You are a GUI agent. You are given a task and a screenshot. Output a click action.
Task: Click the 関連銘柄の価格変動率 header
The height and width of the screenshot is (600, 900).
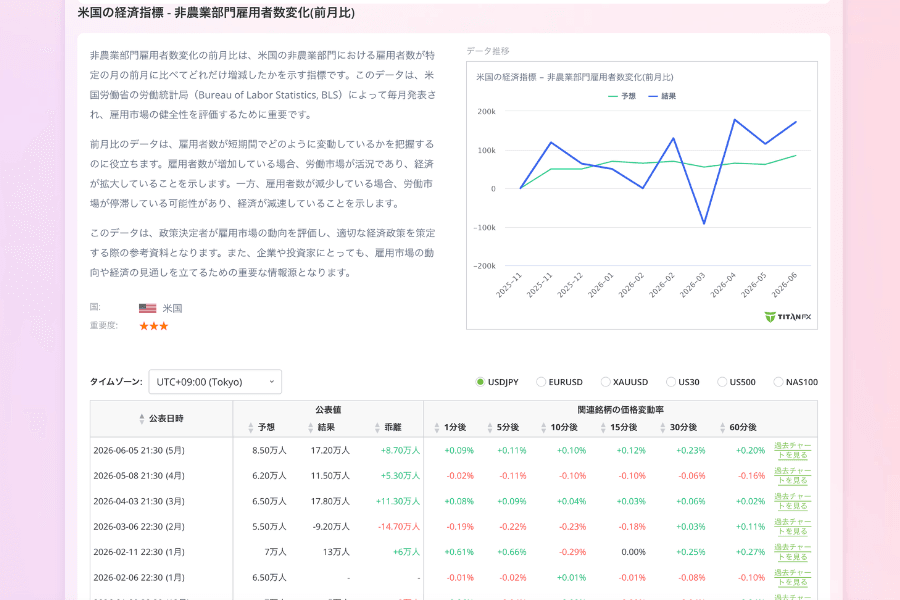click(620, 409)
